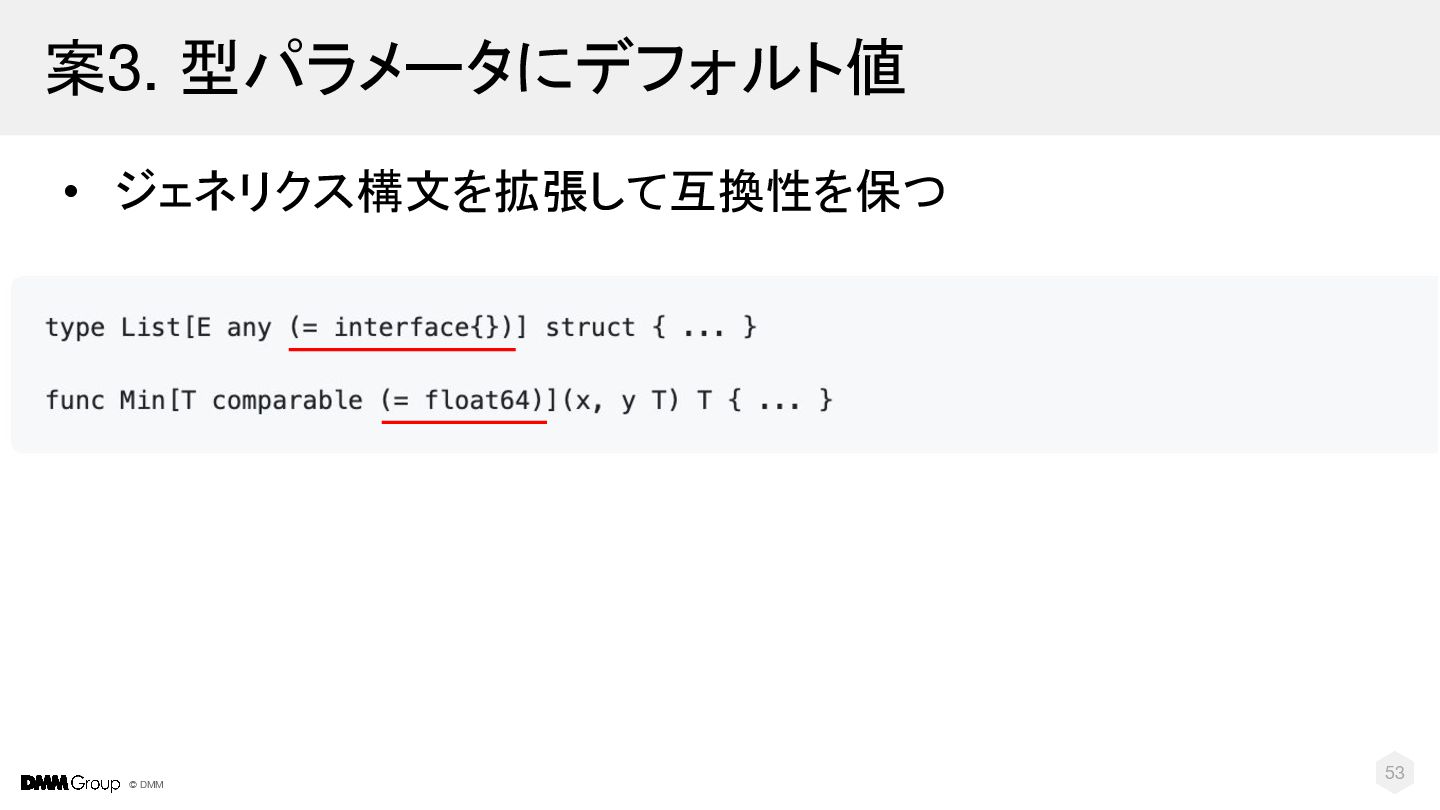Screen dimensions: 1440x810
Task: Click the DMM Group logo
Action: tap(70, 783)
